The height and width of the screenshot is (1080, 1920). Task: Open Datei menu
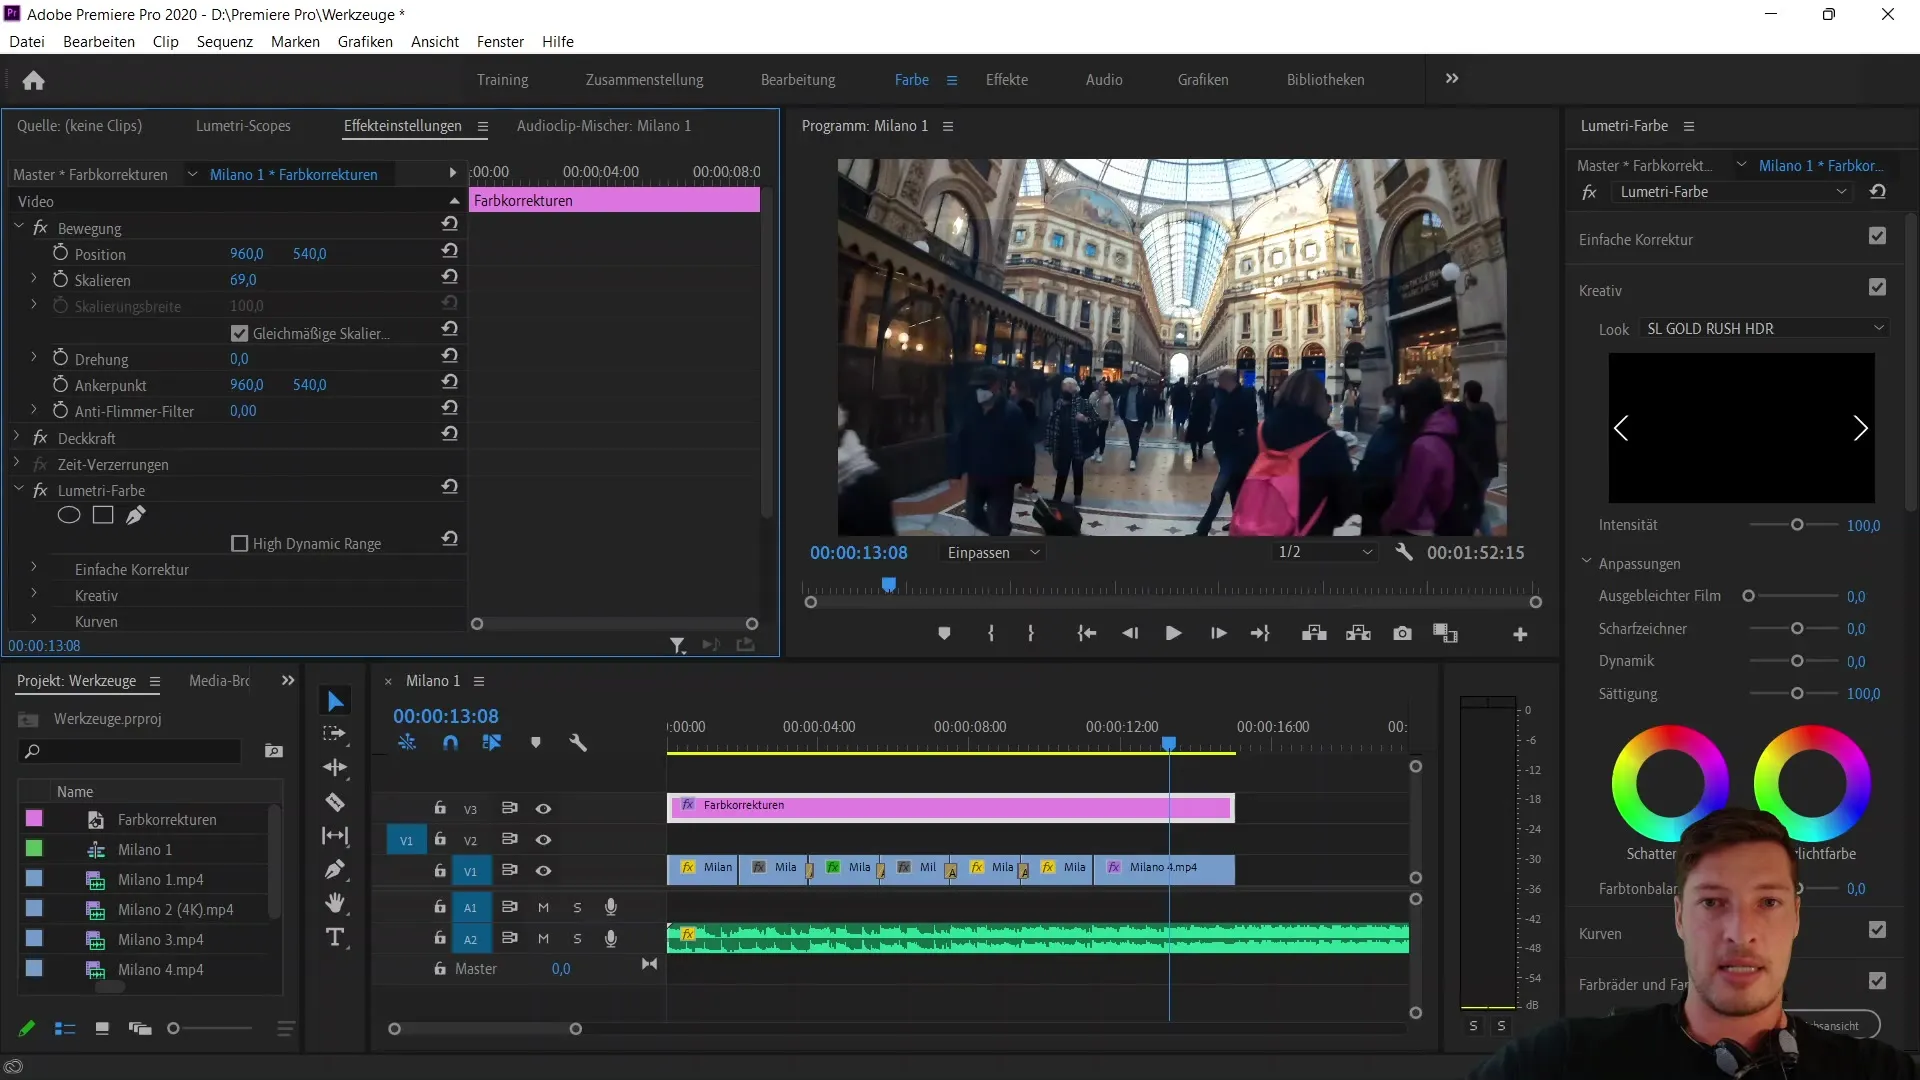[27, 41]
